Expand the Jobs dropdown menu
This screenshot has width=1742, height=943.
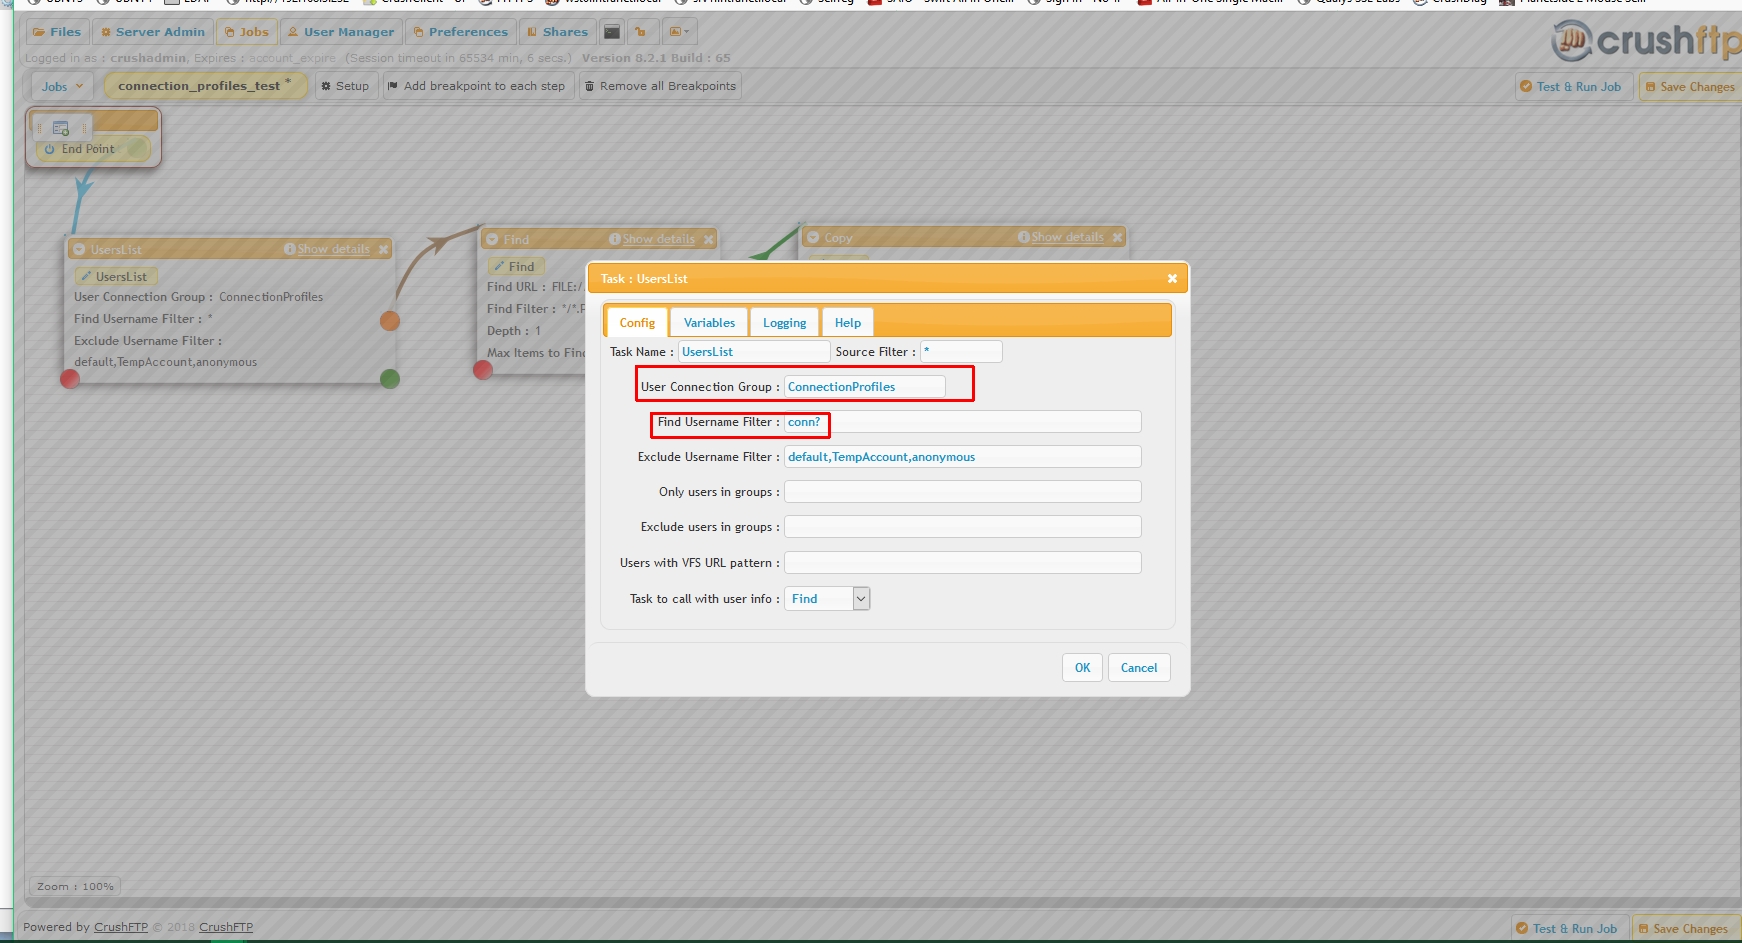(x=62, y=87)
